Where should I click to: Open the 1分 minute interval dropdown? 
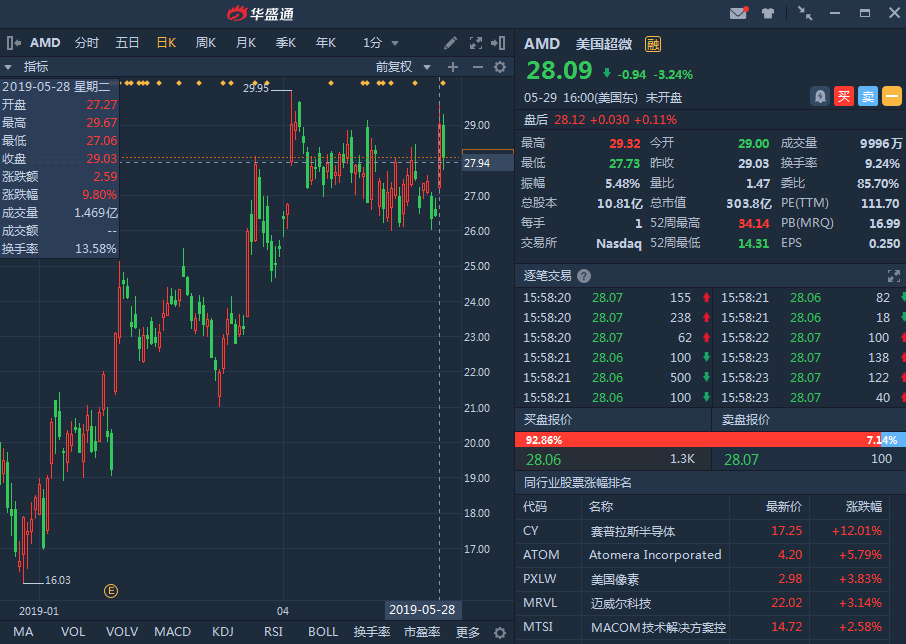(x=381, y=43)
